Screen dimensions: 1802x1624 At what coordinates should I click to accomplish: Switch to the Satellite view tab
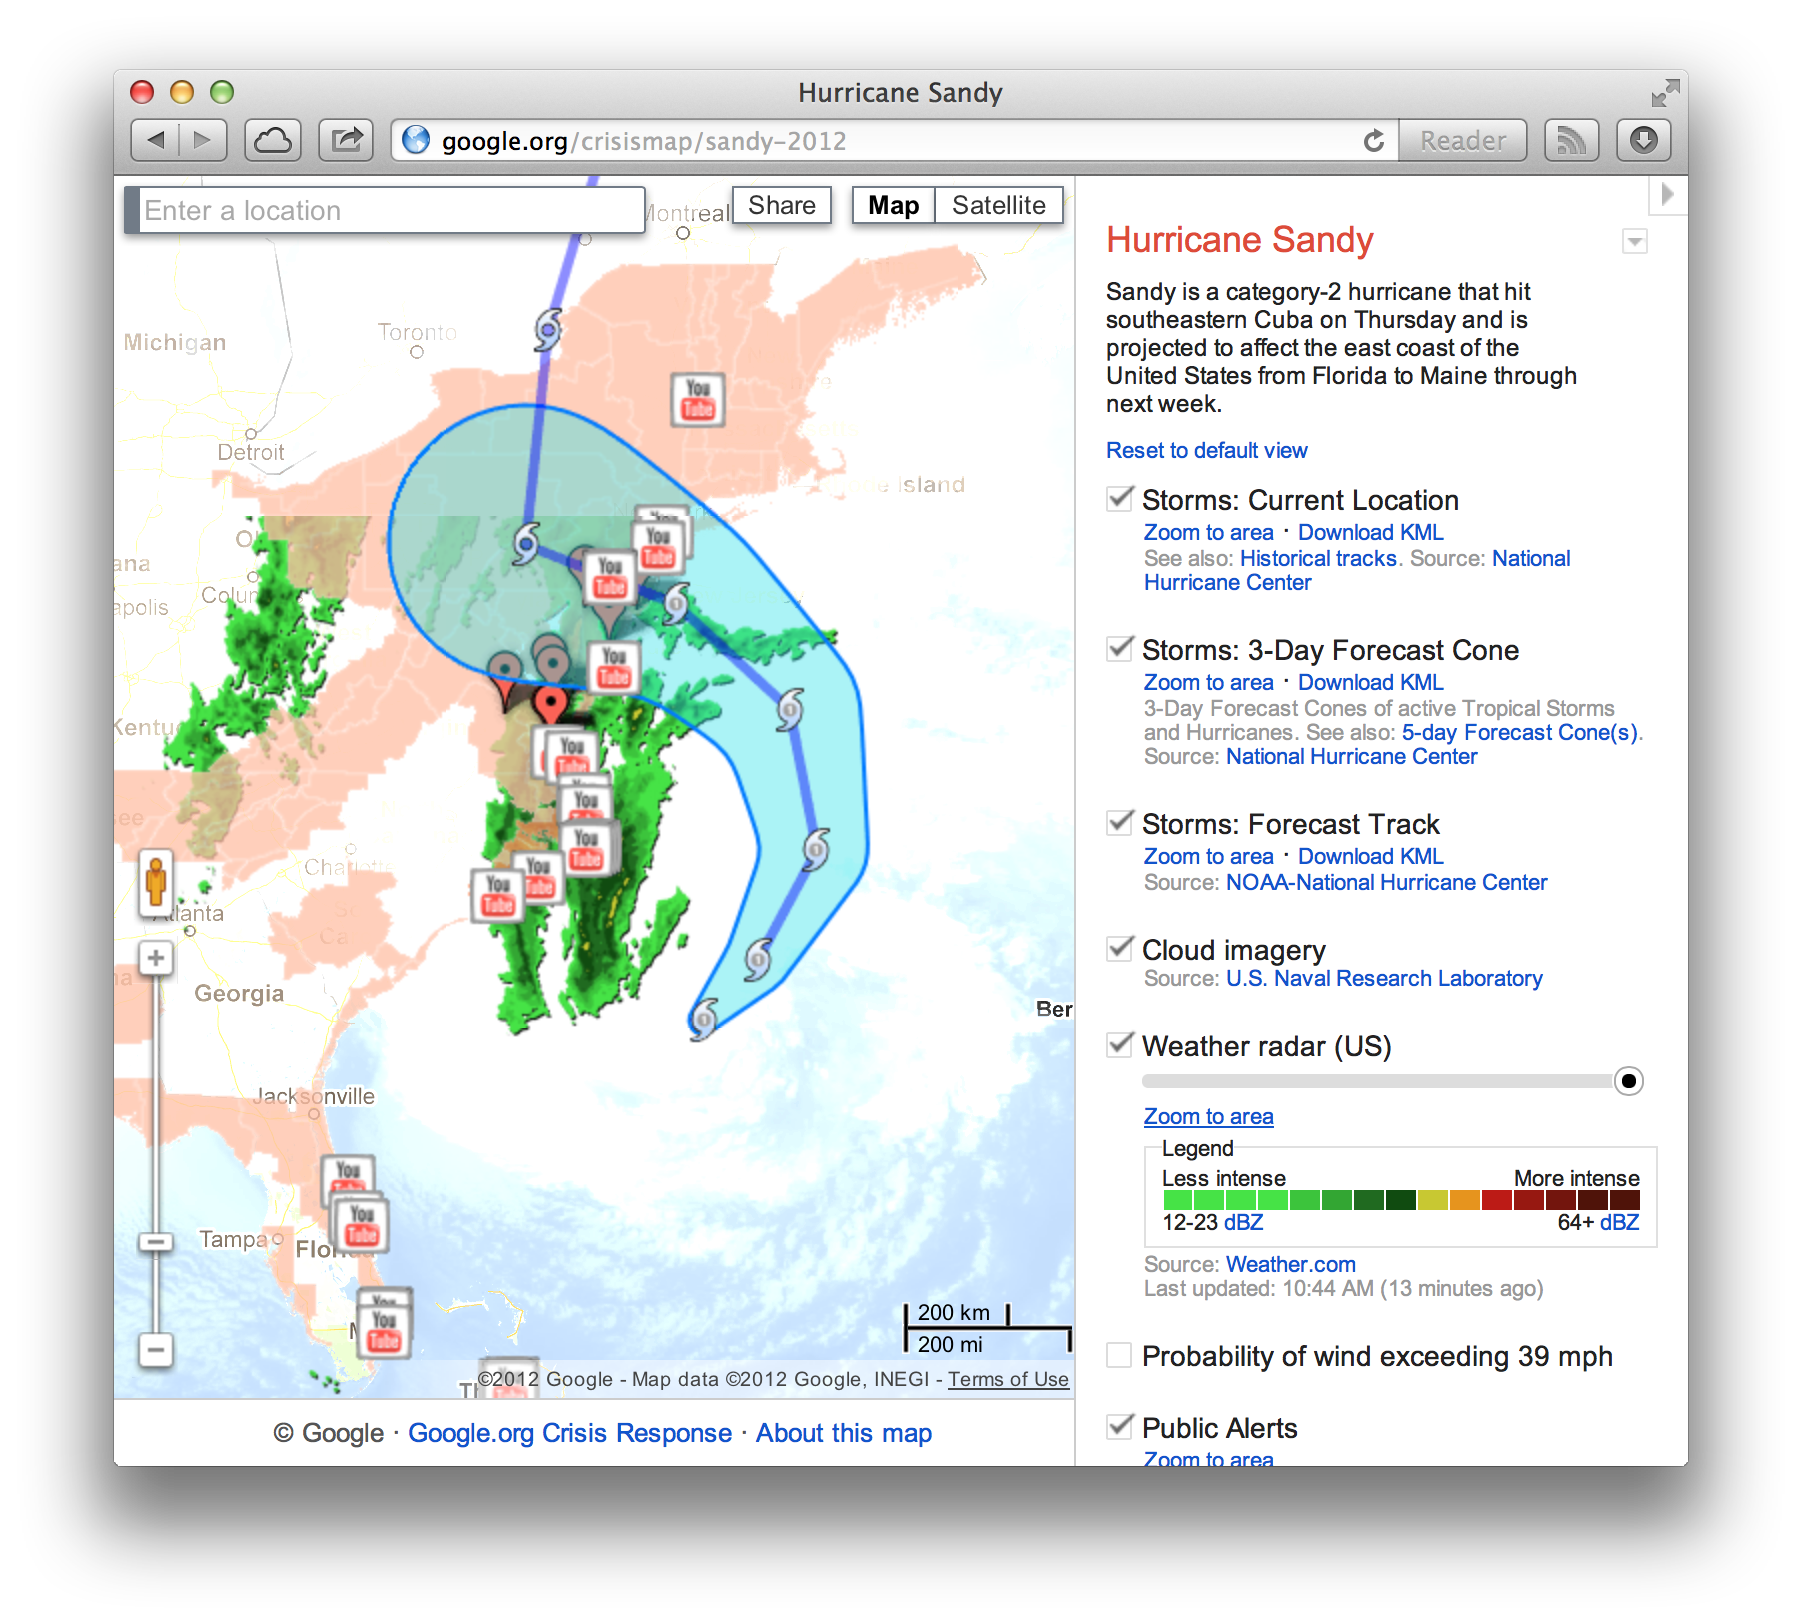pos(999,205)
